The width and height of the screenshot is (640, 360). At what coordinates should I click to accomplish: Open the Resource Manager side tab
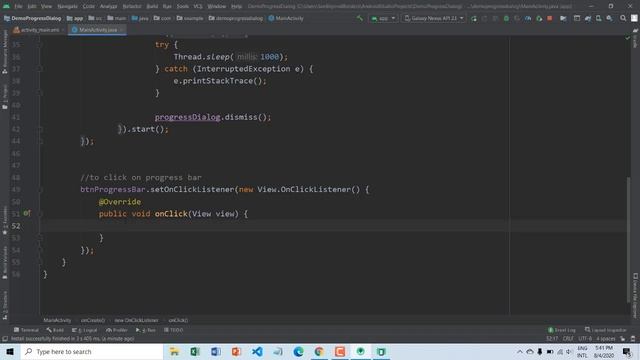[4, 52]
